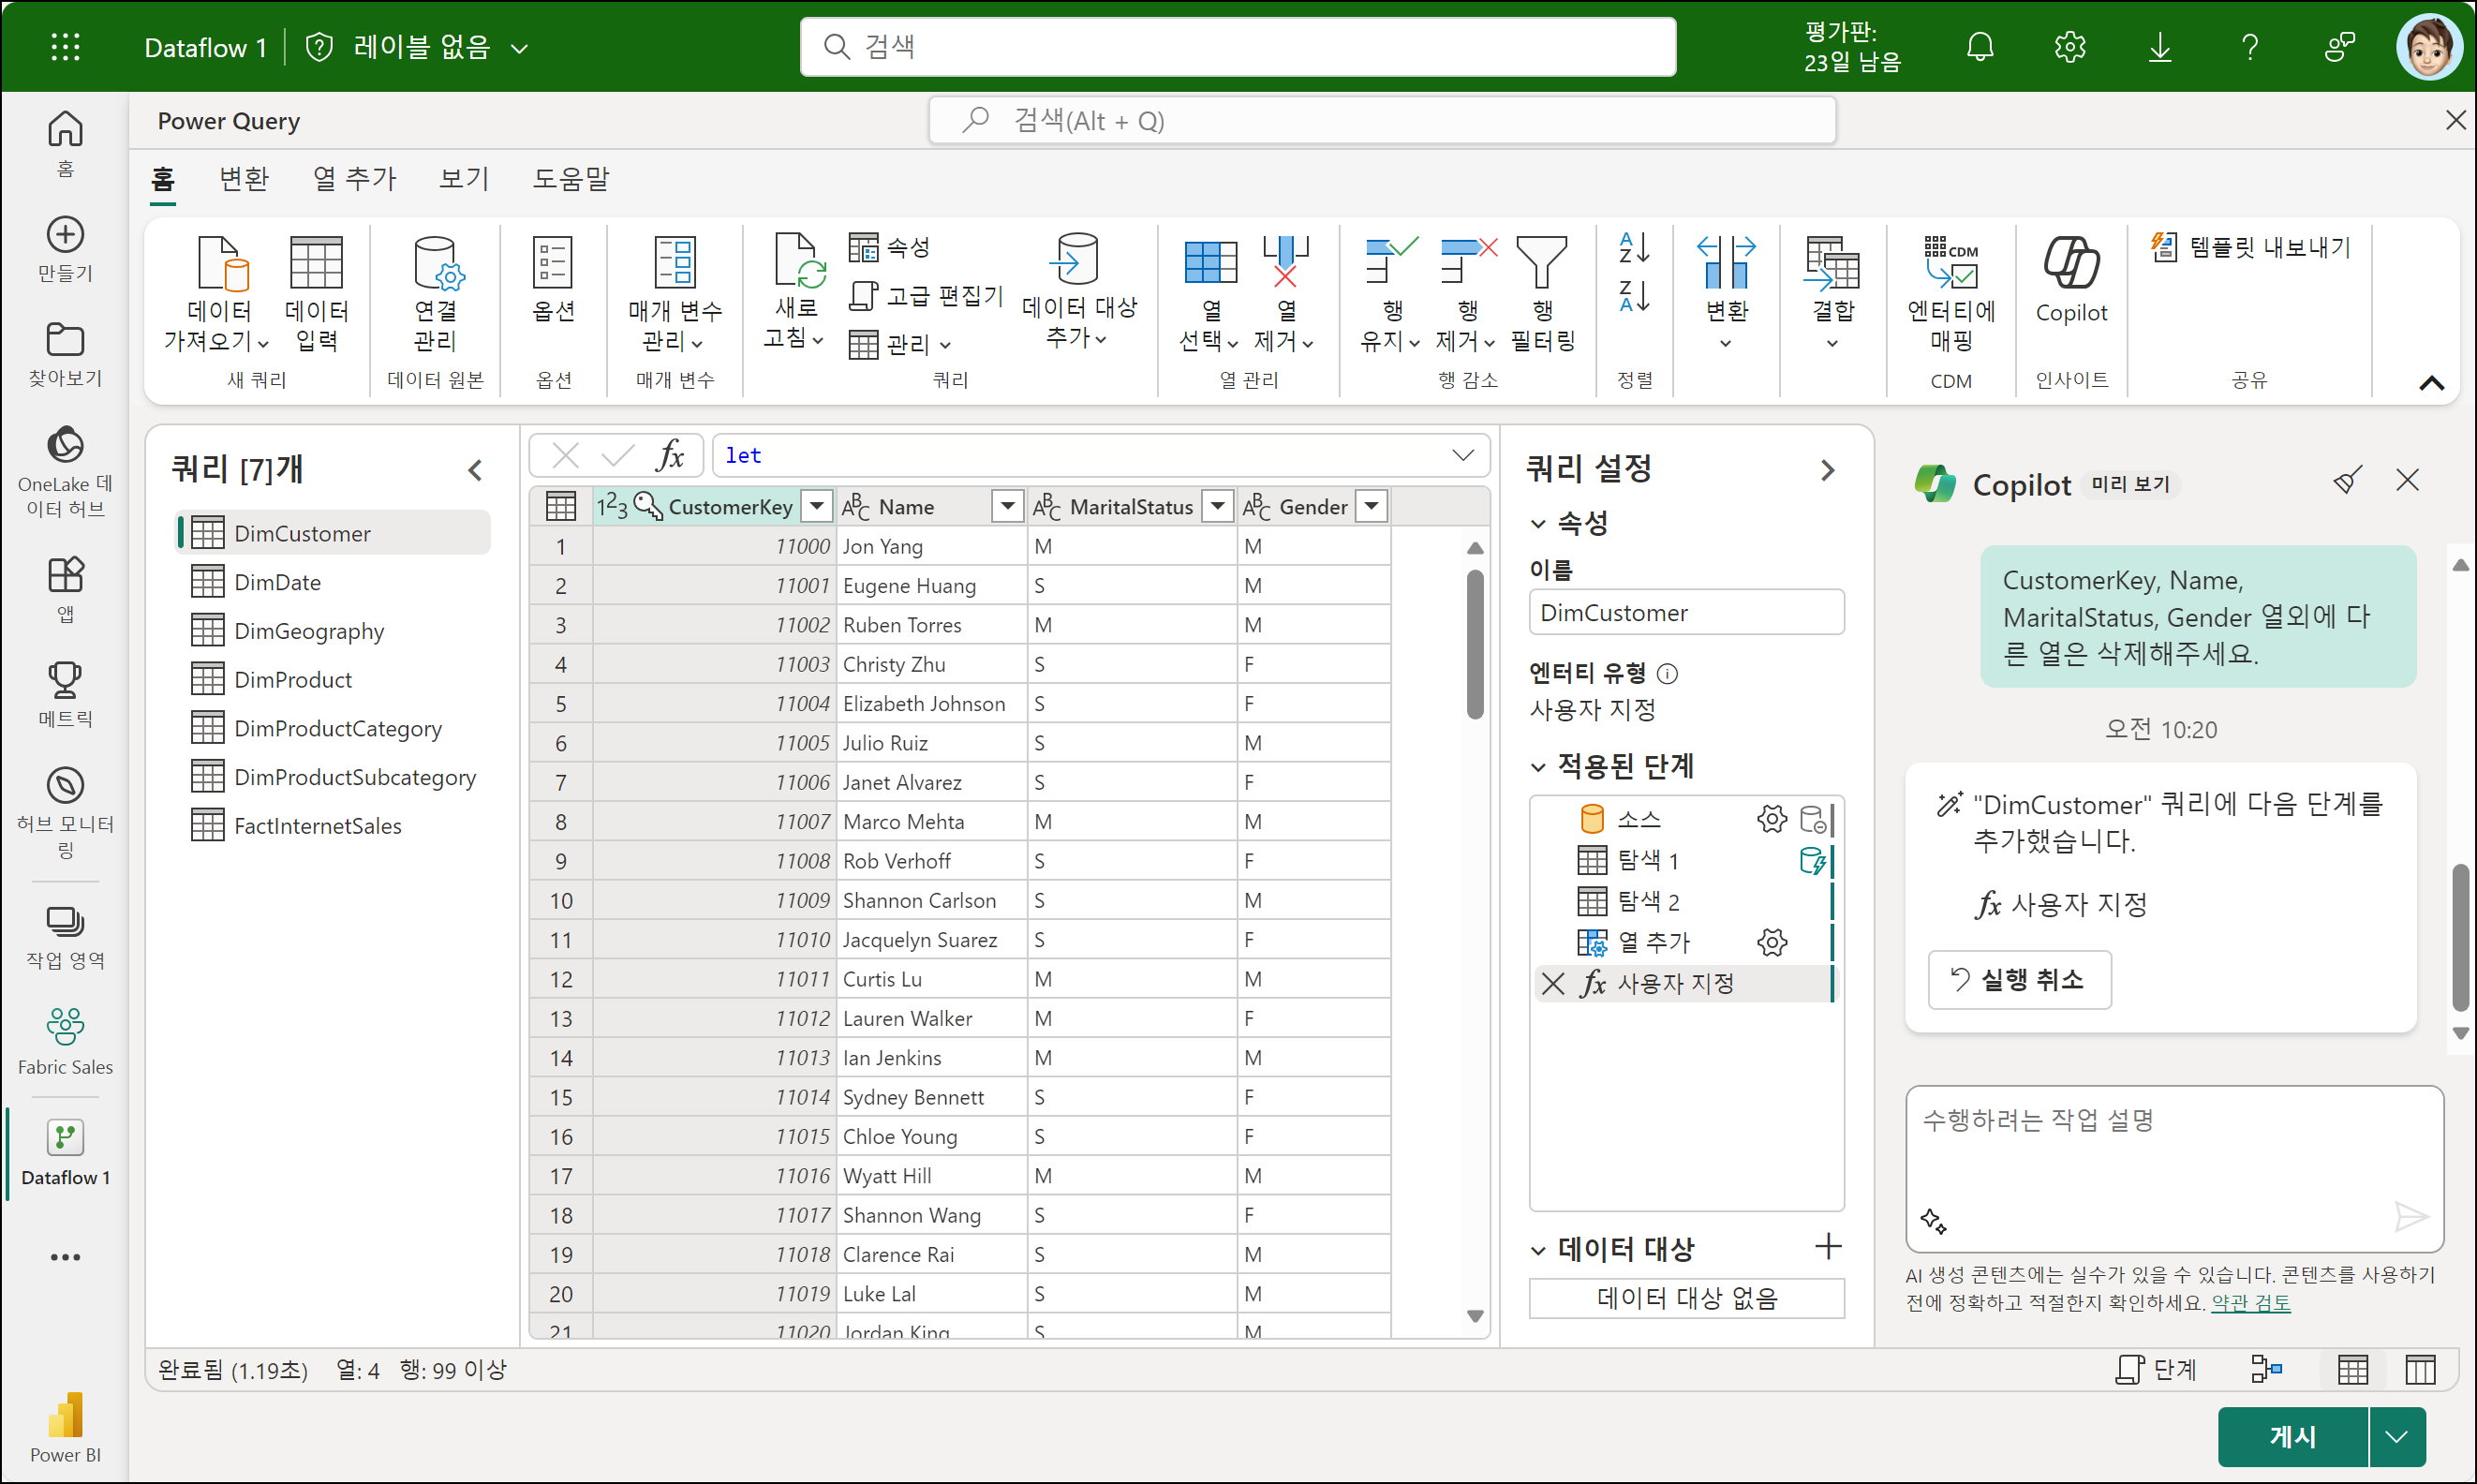Click the sort ascending A-Z icon

point(1634,246)
